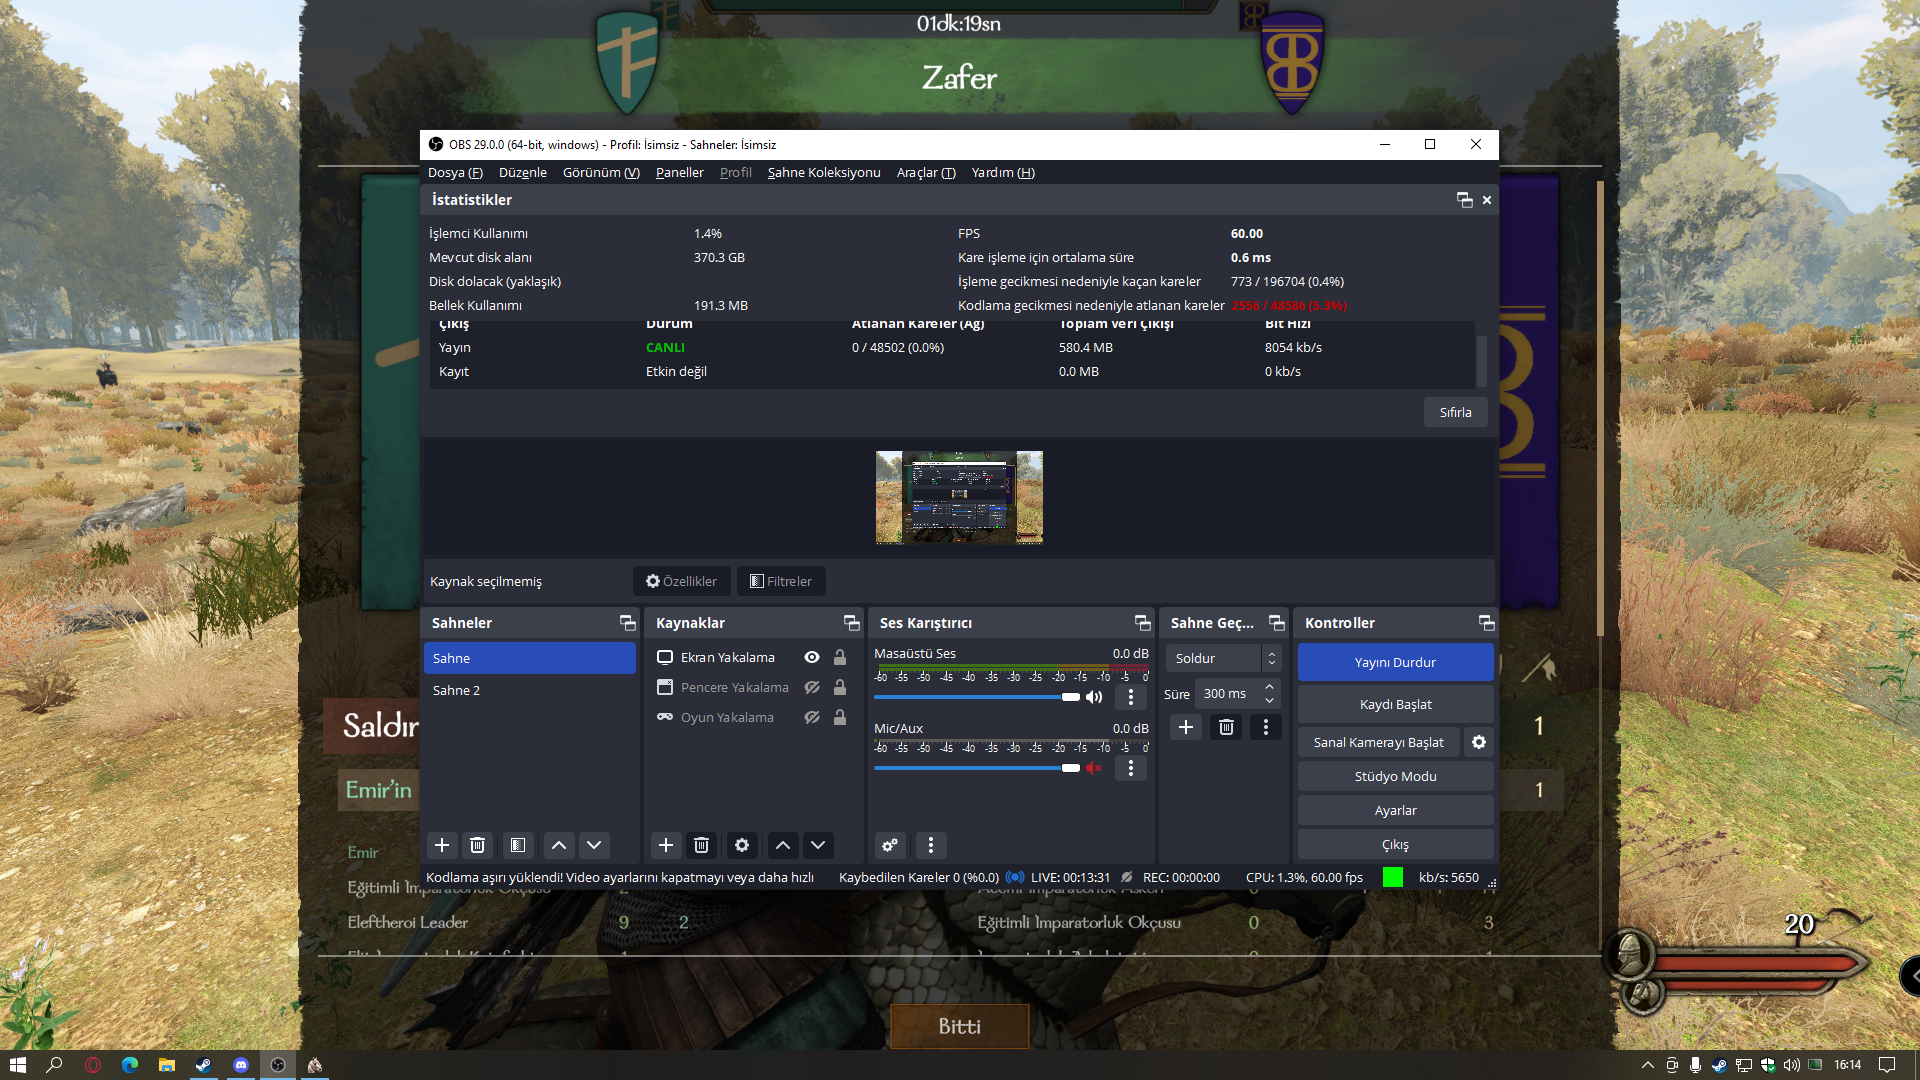1920x1080 pixels.
Task: Undock the İstatistikler panel
Action: tap(1464, 200)
